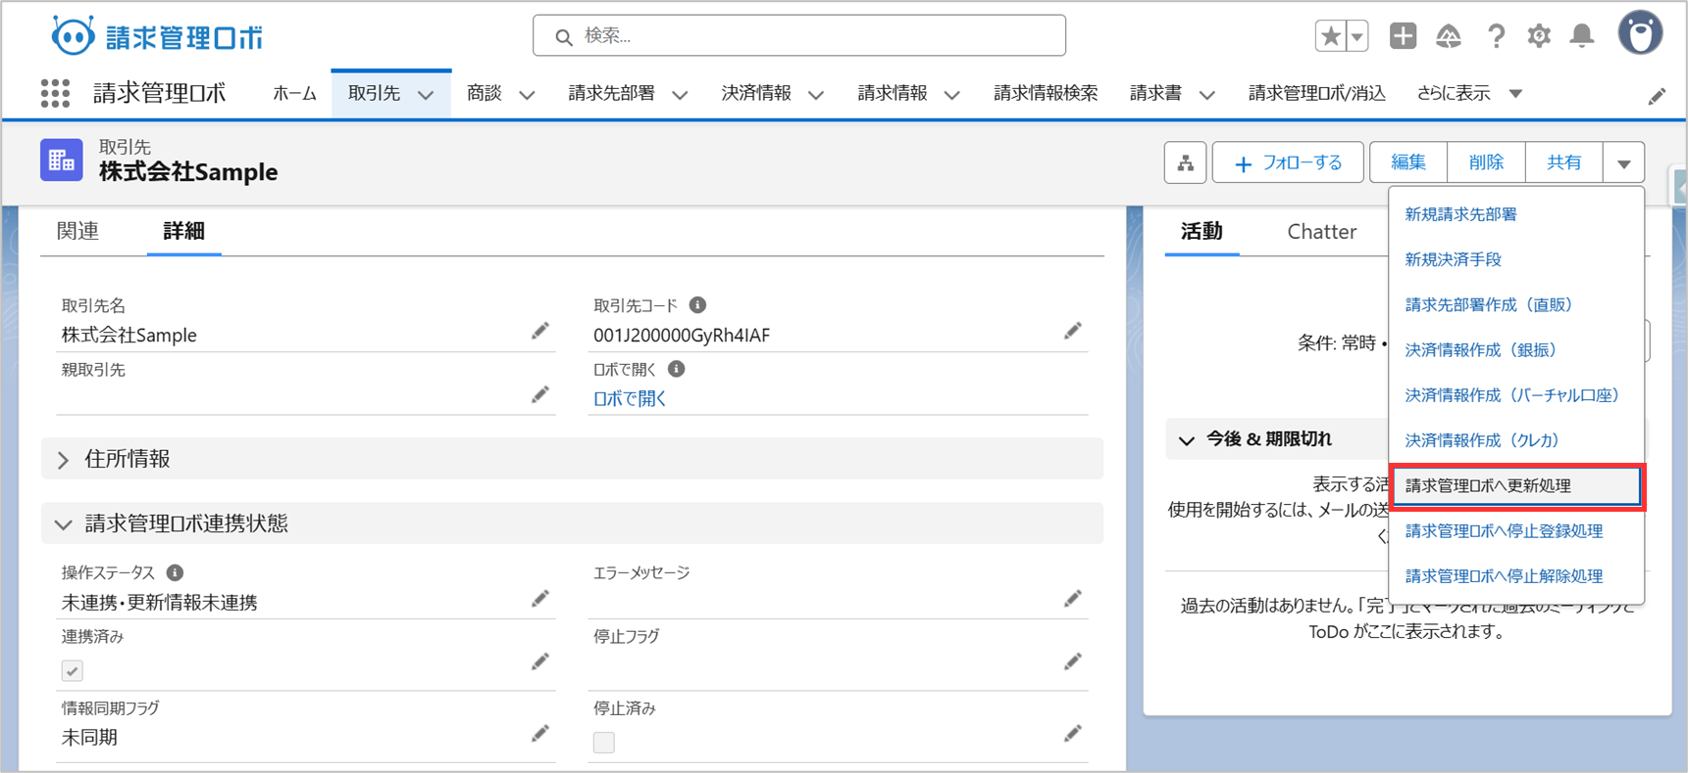Switch to the 関連 tab
Image resolution: width=1688 pixels, height=773 pixels.
tap(78, 231)
